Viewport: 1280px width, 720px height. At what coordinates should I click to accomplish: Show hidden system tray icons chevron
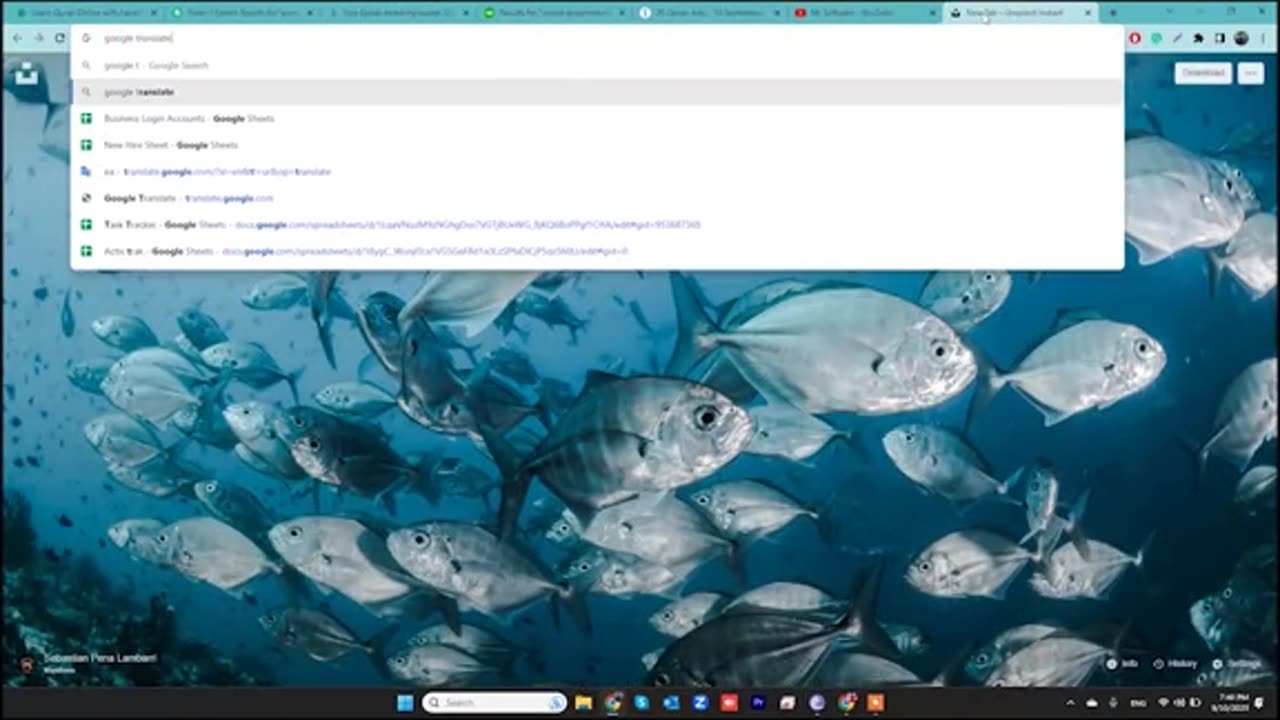pyautogui.click(x=1070, y=703)
